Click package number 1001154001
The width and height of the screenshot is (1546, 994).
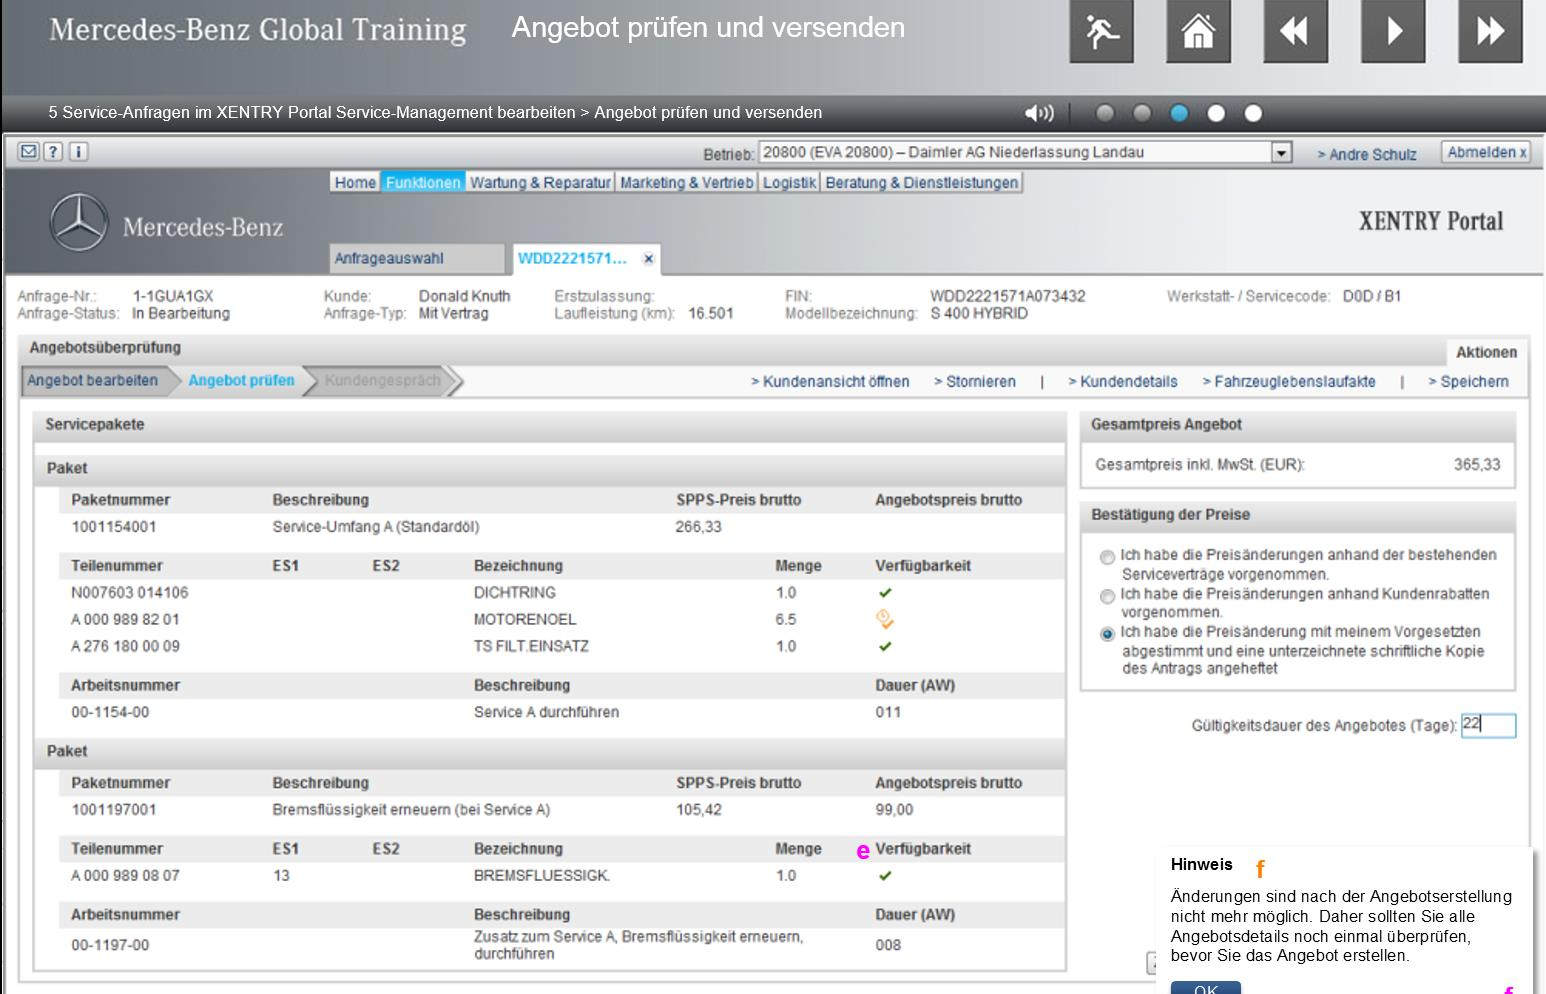tap(114, 527)
